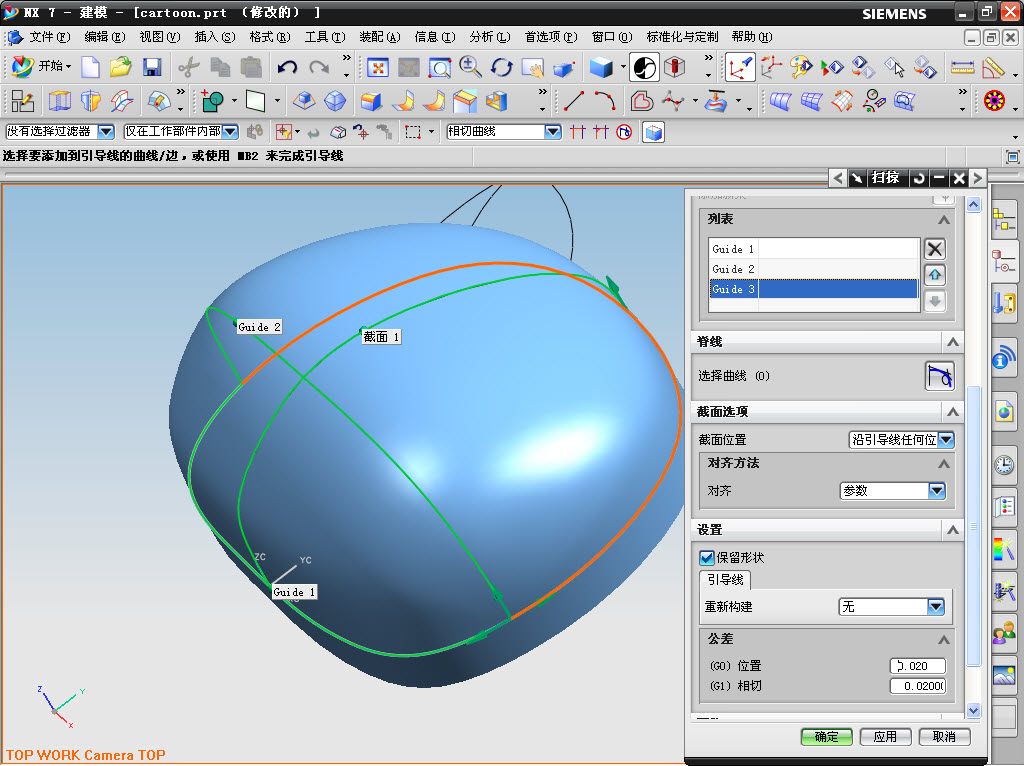Collapse the 列表 section
The image size is (1024, 766).
click(x=944, y=219)
